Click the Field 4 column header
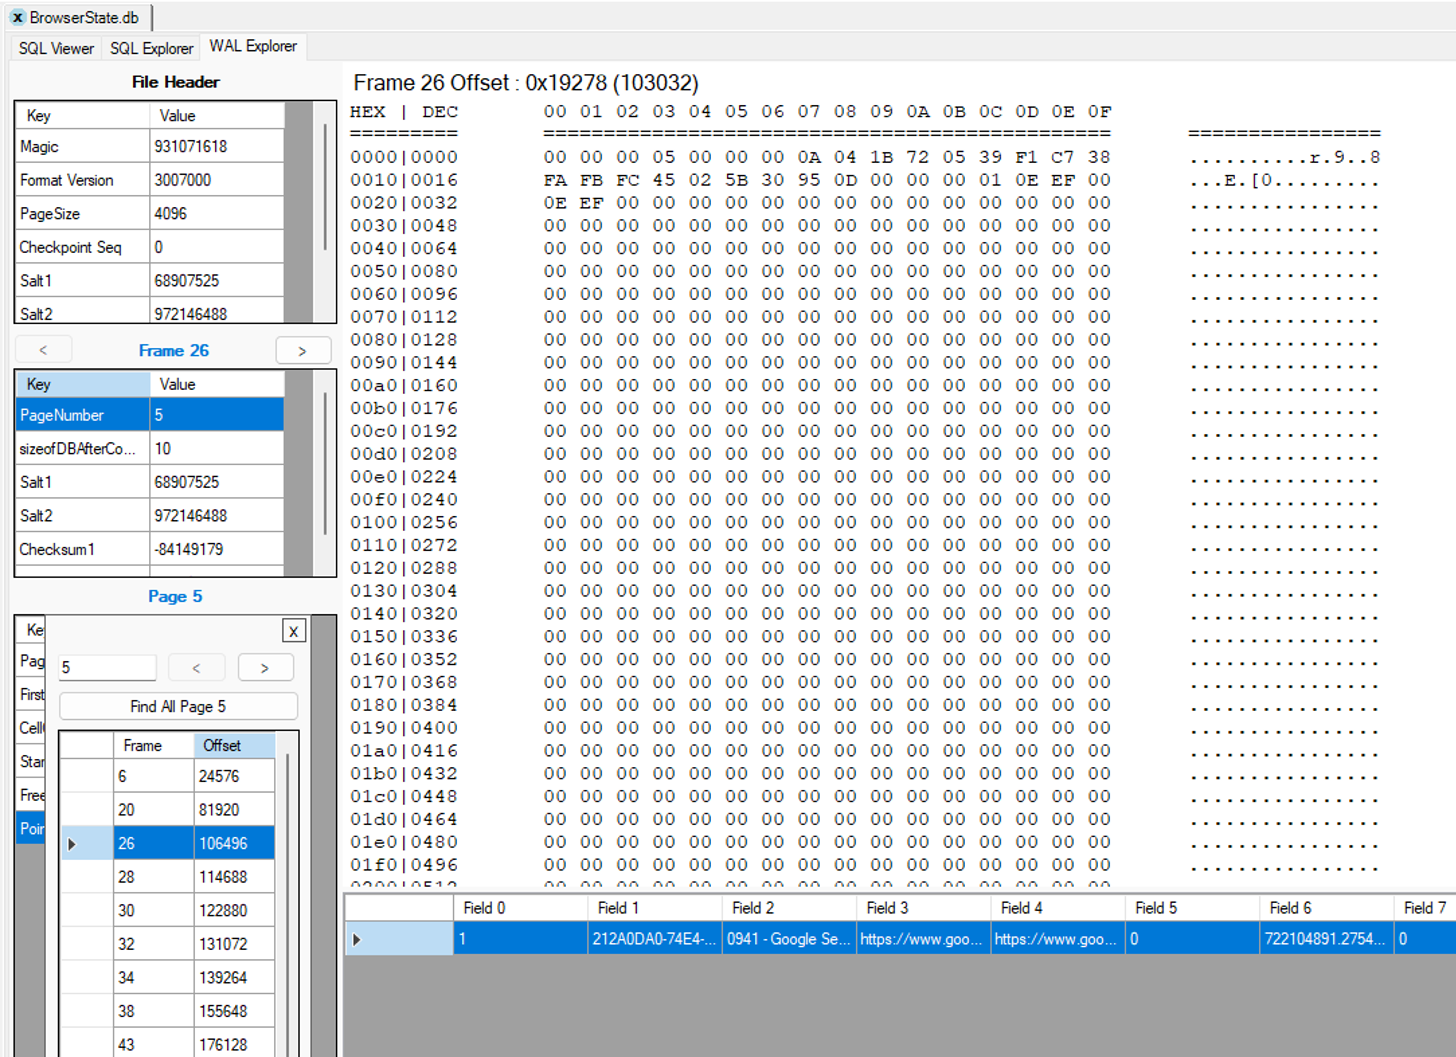Image resolution: width=1456 pixels, height=1057 pixels. [x=1057, y=908]
